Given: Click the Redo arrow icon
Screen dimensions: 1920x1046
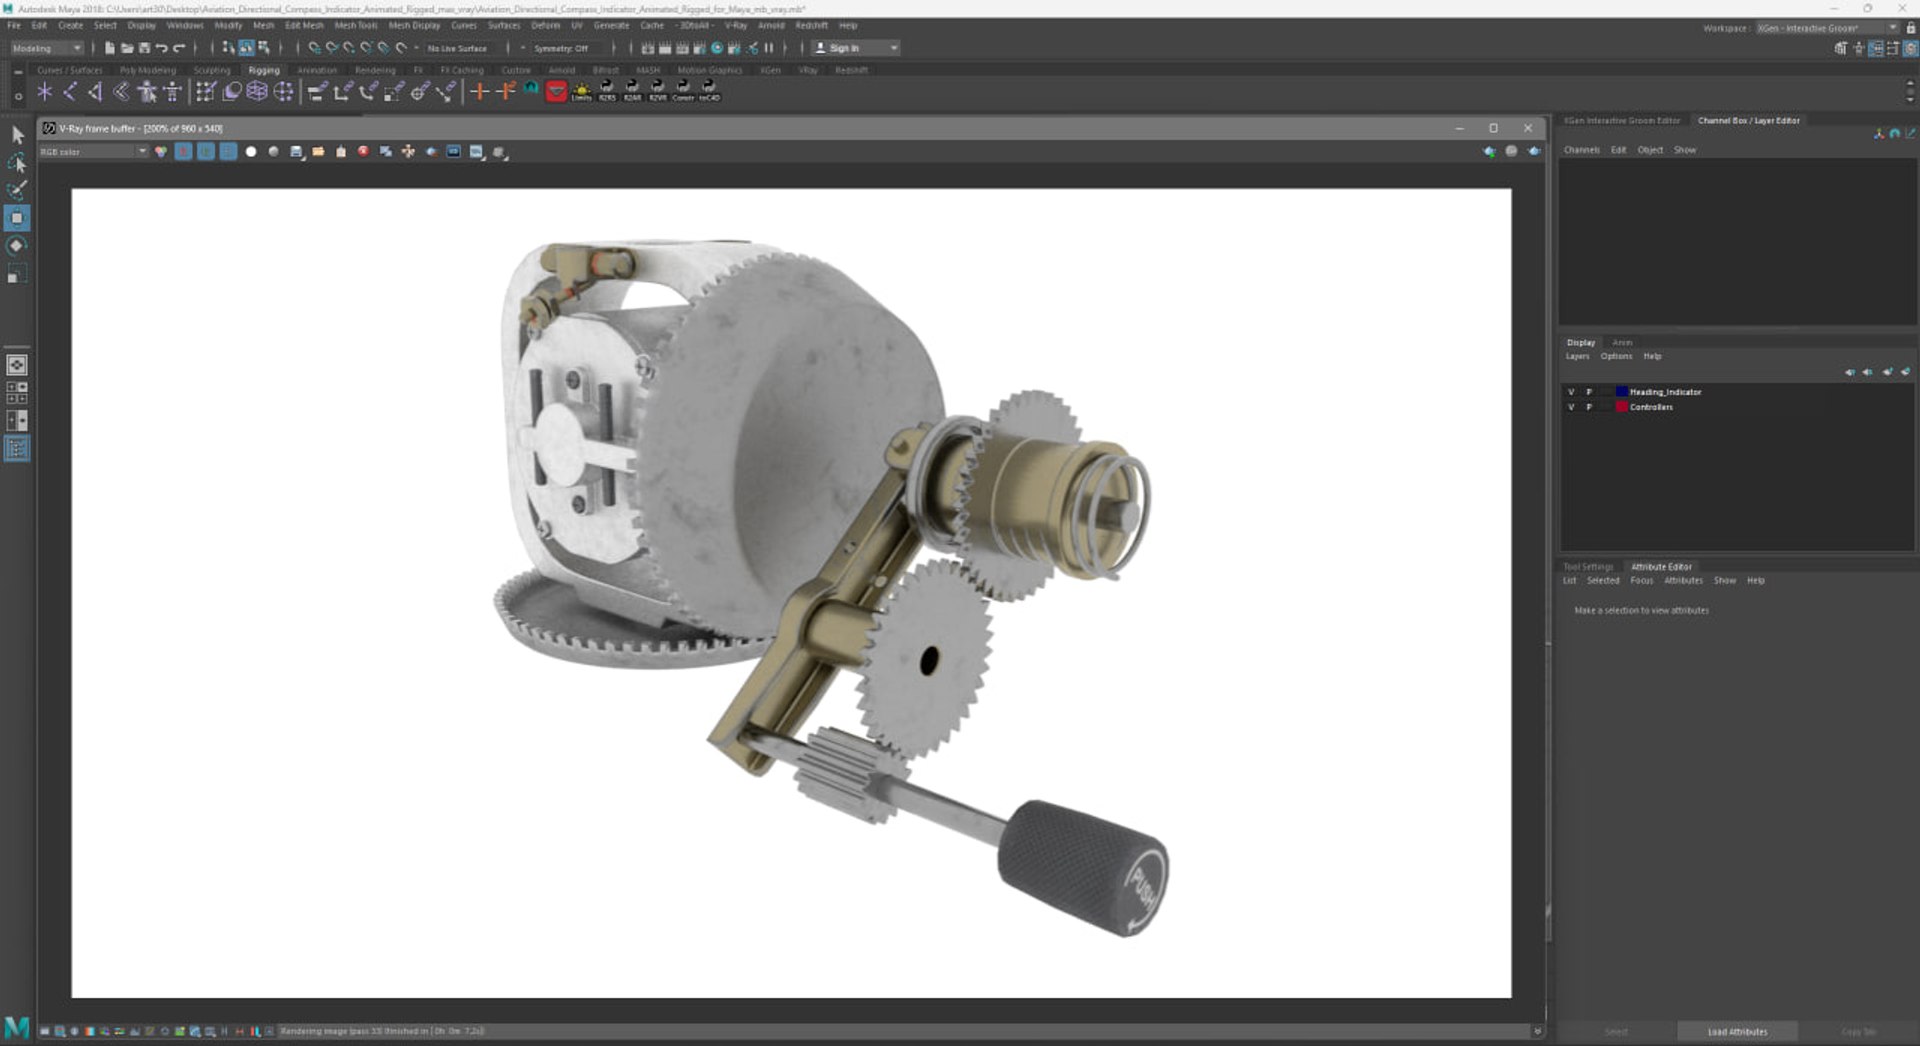Looking at the screenshot, I should (179, 48).
